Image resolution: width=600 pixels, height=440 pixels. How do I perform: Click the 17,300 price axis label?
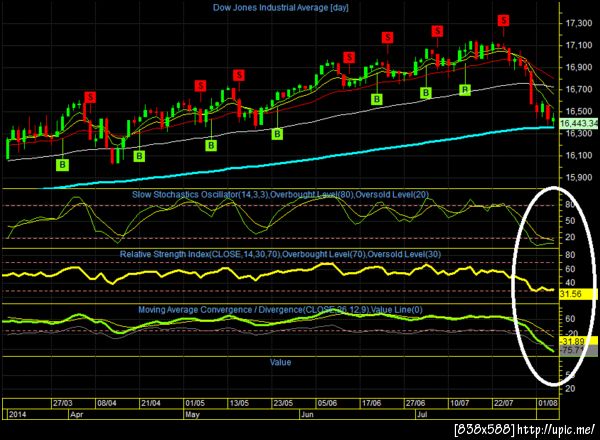click(579, 23)
